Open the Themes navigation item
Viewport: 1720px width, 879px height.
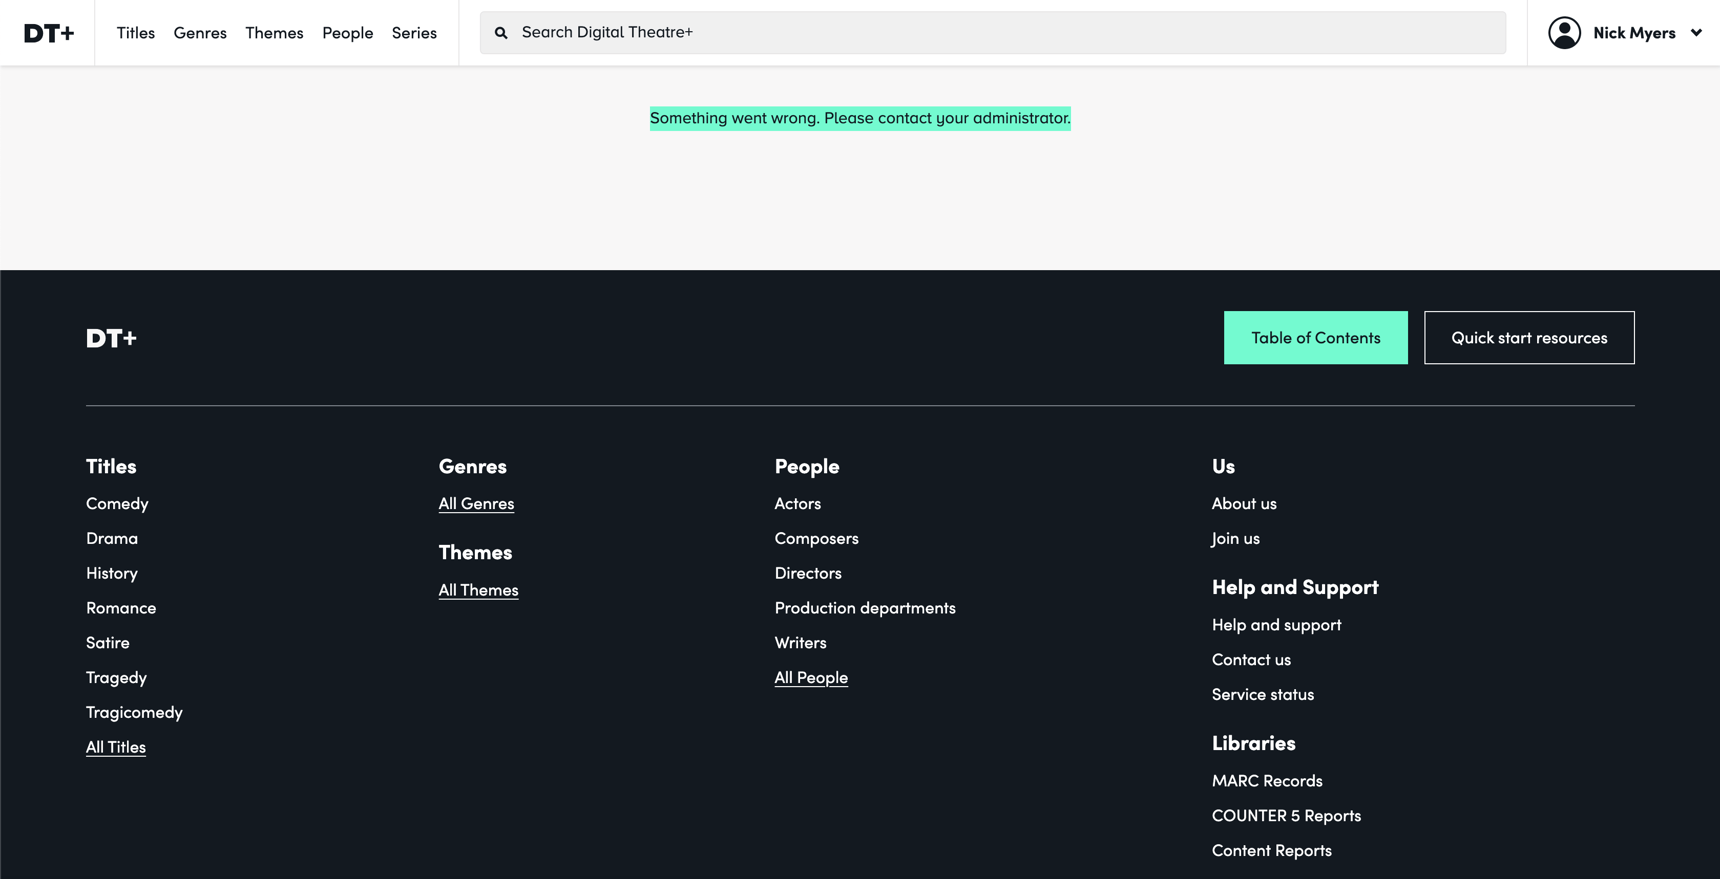click(x=274, y=33)
